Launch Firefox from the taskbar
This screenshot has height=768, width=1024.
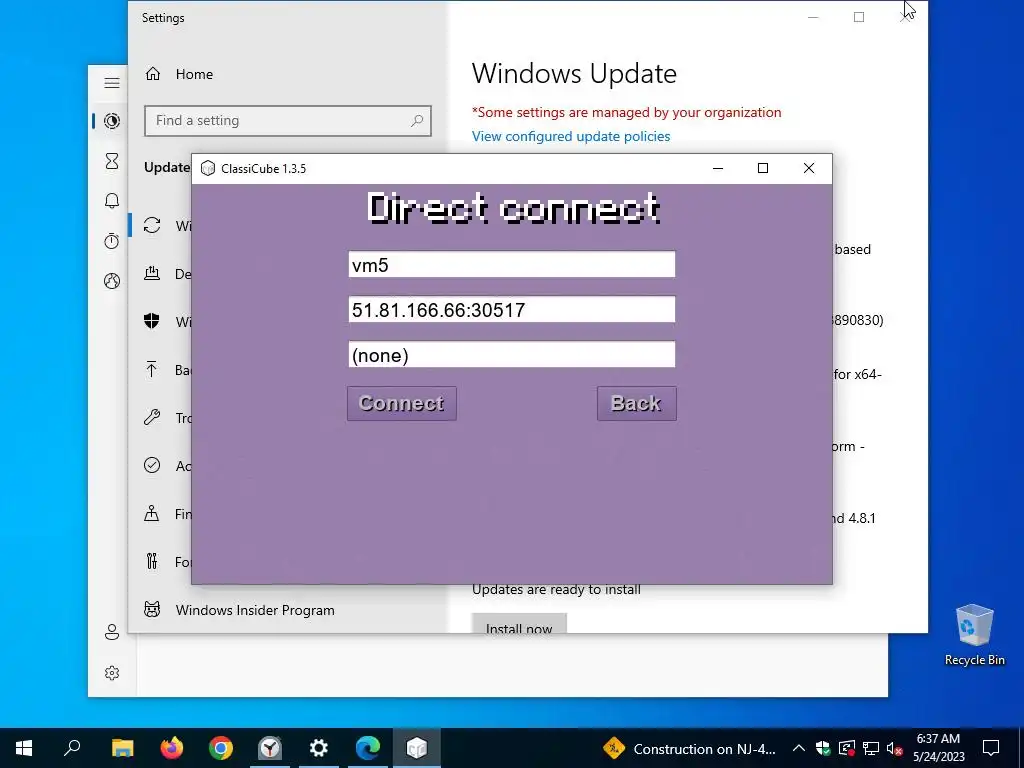click(x=172, y=748)
